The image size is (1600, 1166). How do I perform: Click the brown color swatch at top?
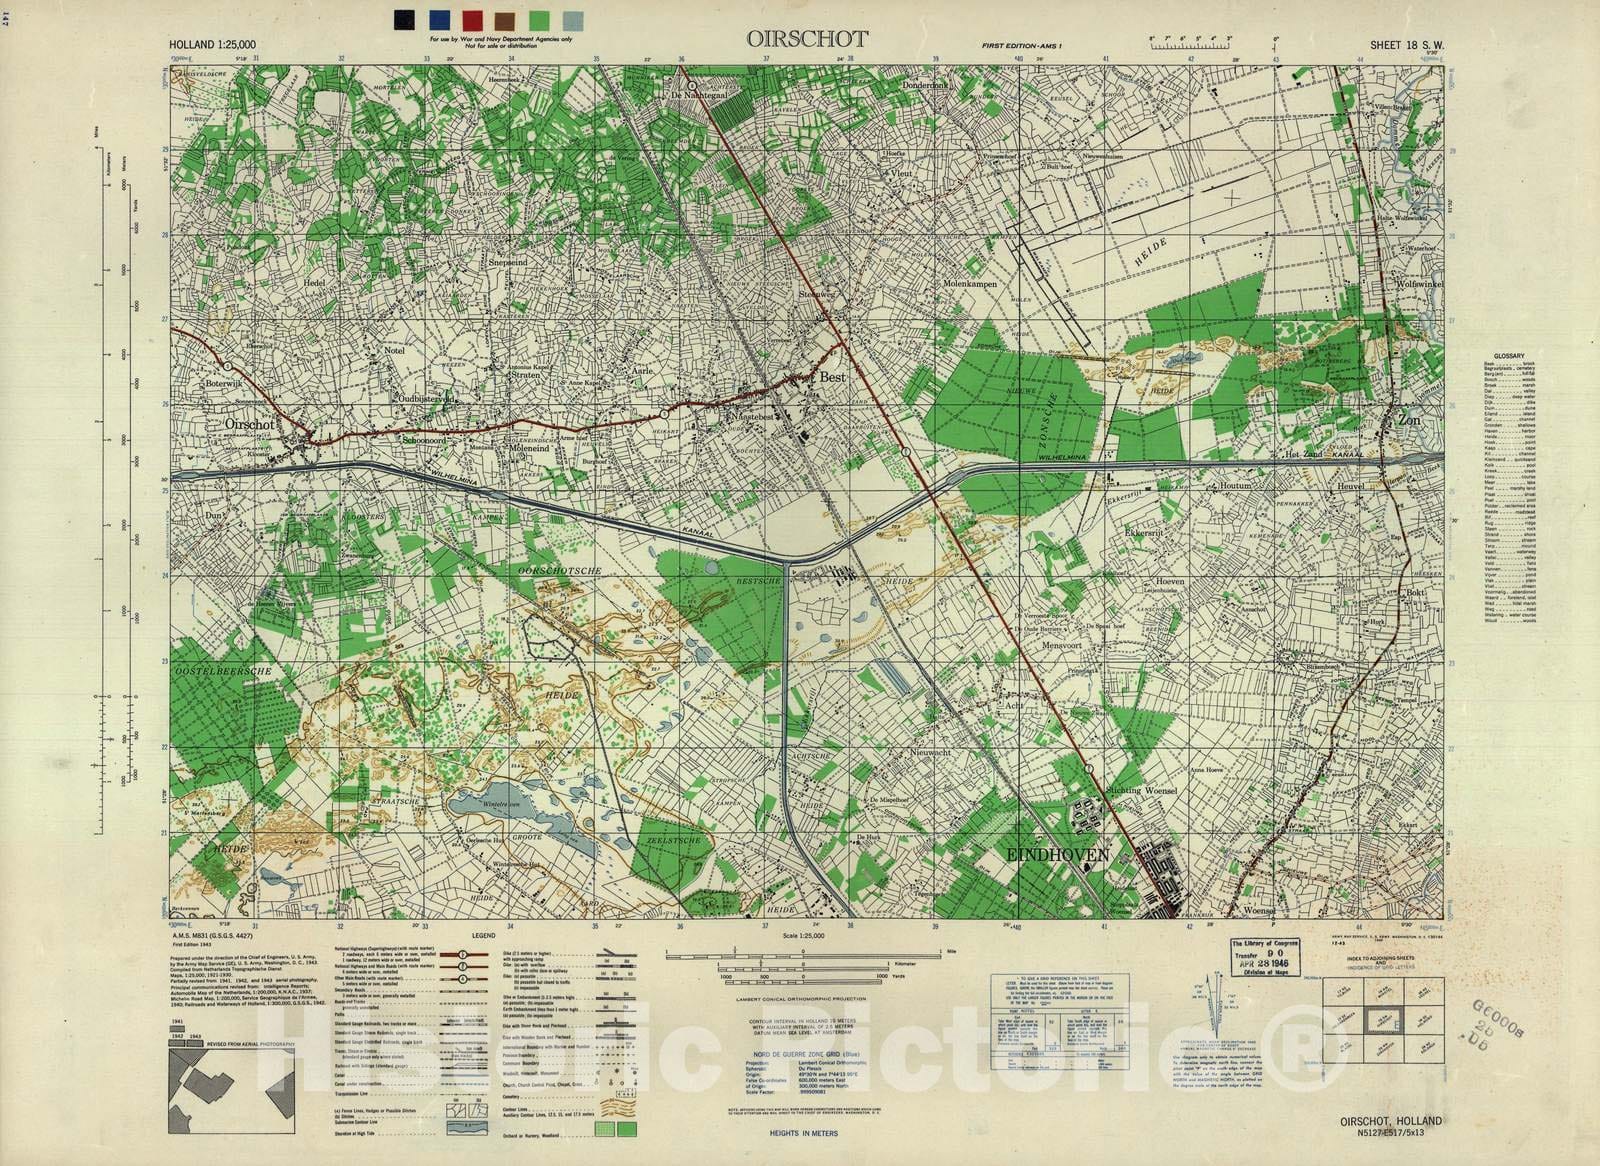pyautogui.click(x=507, y=20)
